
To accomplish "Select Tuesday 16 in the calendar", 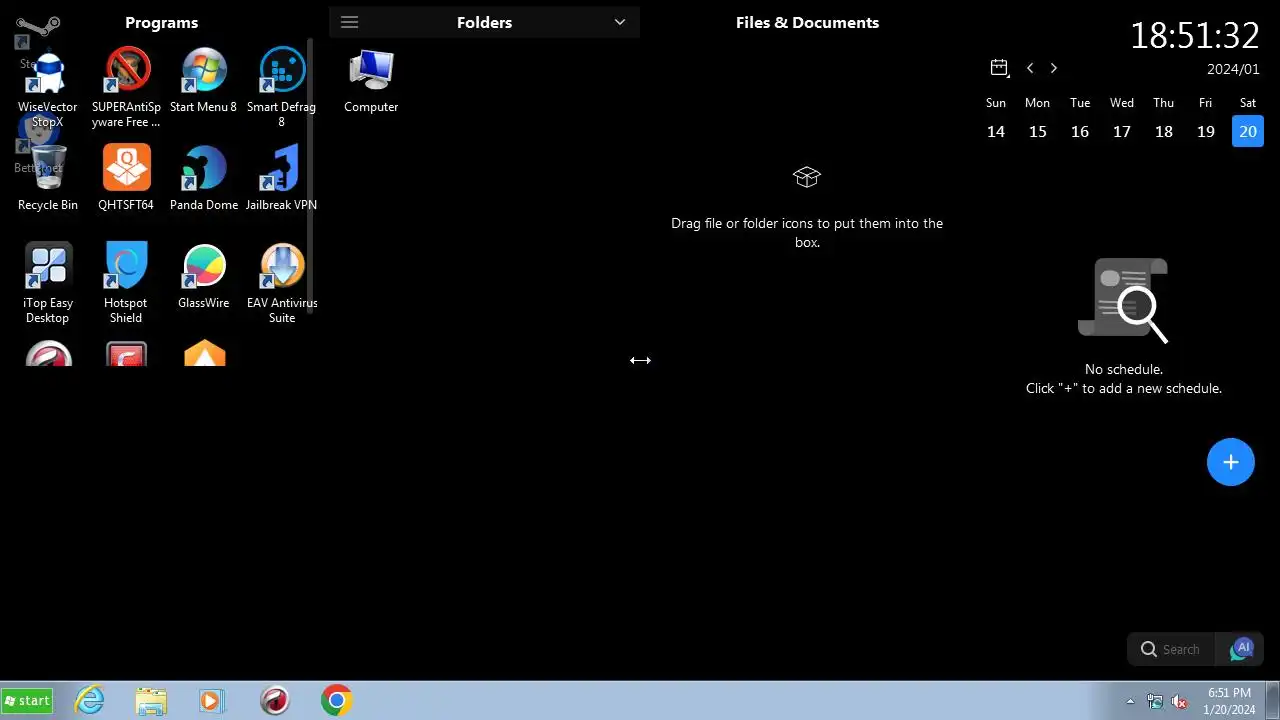I will click(1080, 131).
